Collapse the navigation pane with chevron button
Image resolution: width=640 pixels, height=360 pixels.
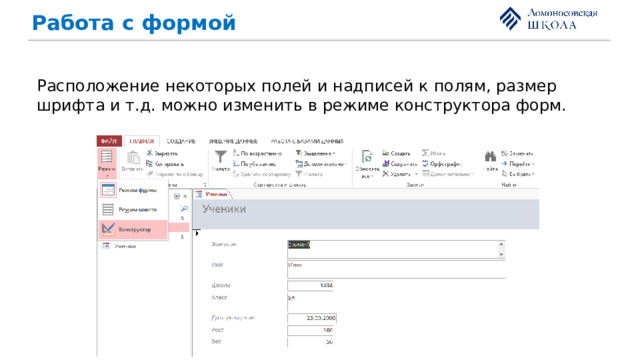(184, 196)
